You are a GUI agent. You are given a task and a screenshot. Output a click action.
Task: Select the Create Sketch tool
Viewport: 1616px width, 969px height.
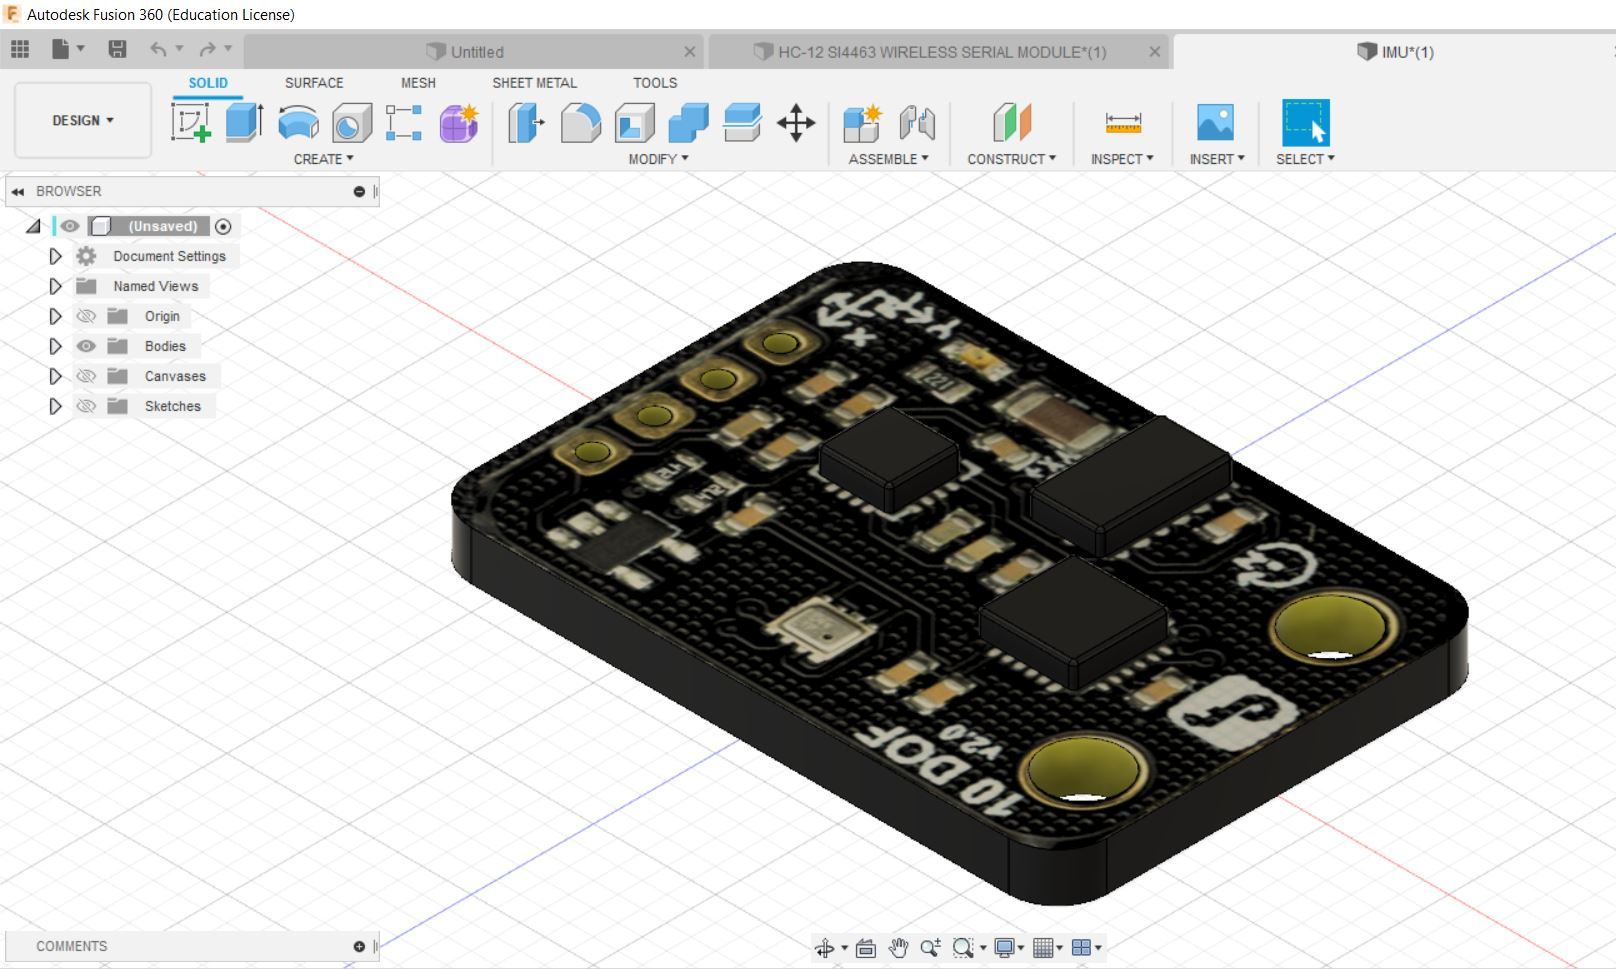[190, 123]
